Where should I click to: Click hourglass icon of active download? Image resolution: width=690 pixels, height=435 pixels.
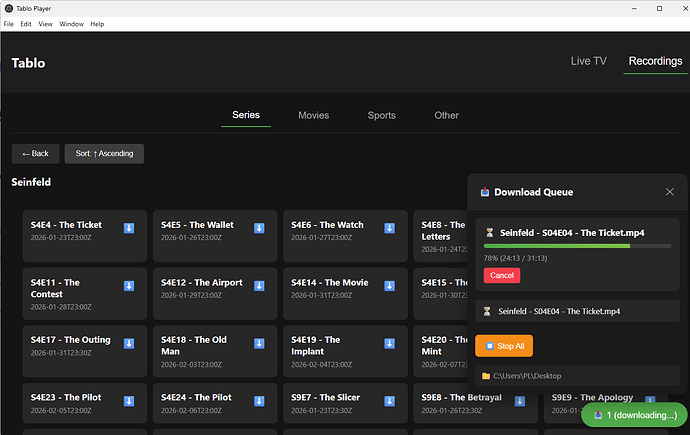489,233
